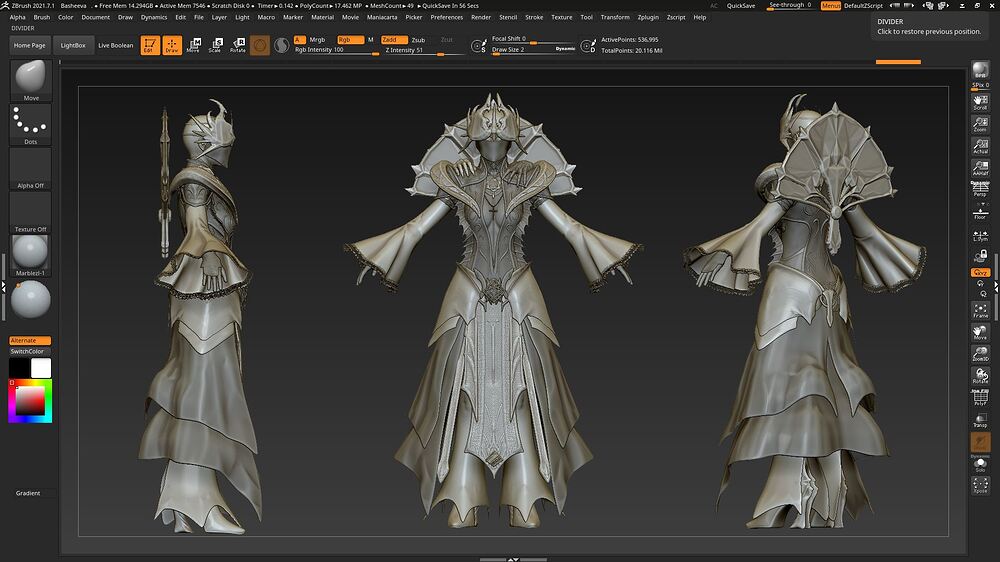Screen dimensions: 1000x562
Task: Click the Zoom canvas icon
Action: coord(980,124)
